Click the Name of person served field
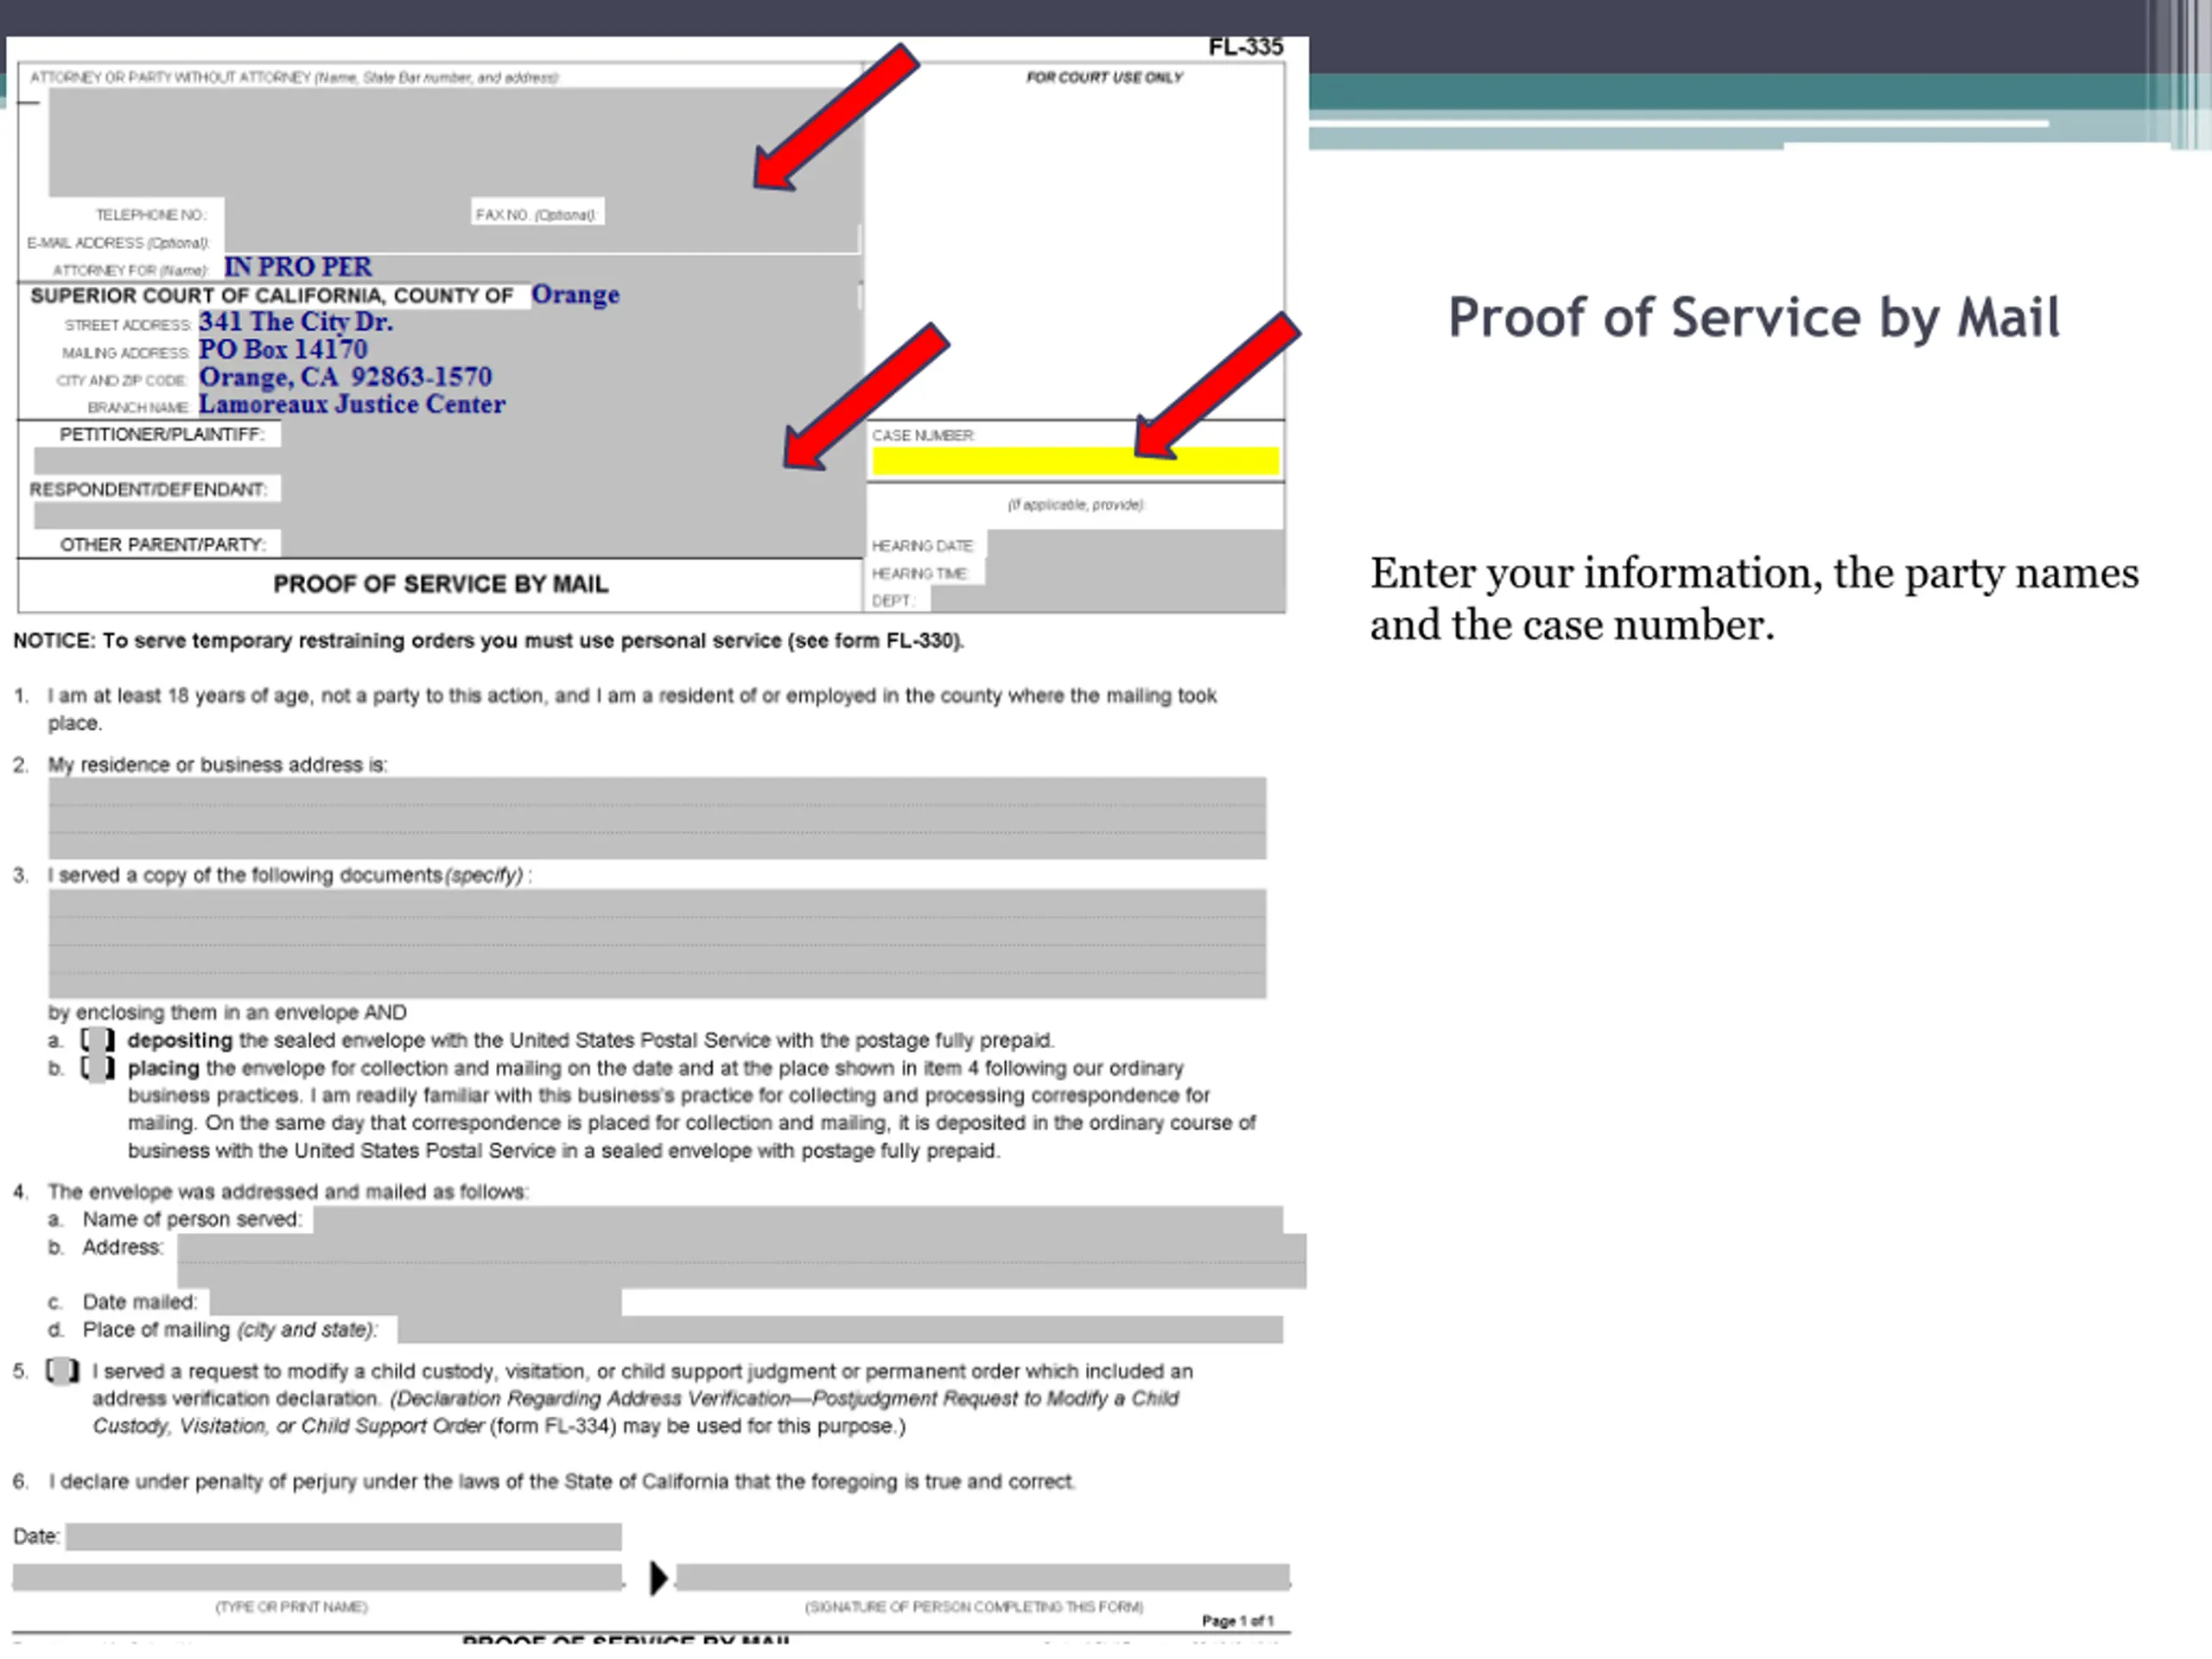Screen dimensions: 2212x1659 coord(798,1220)
